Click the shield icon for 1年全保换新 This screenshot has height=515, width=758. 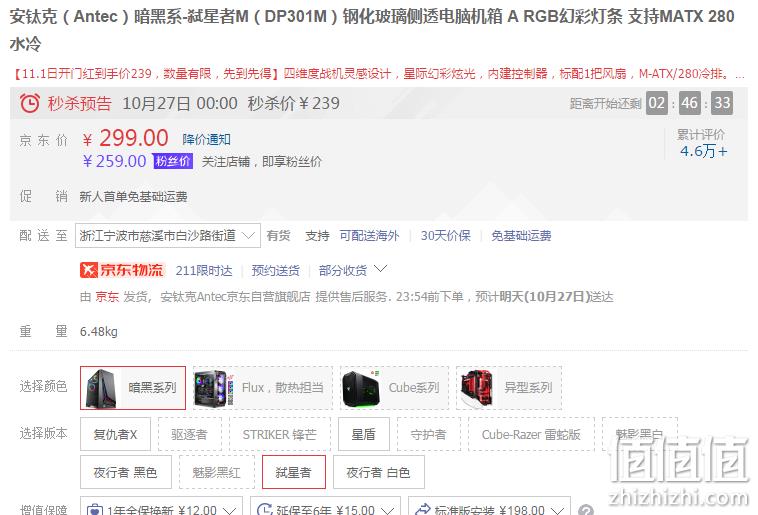pos(95,510)
